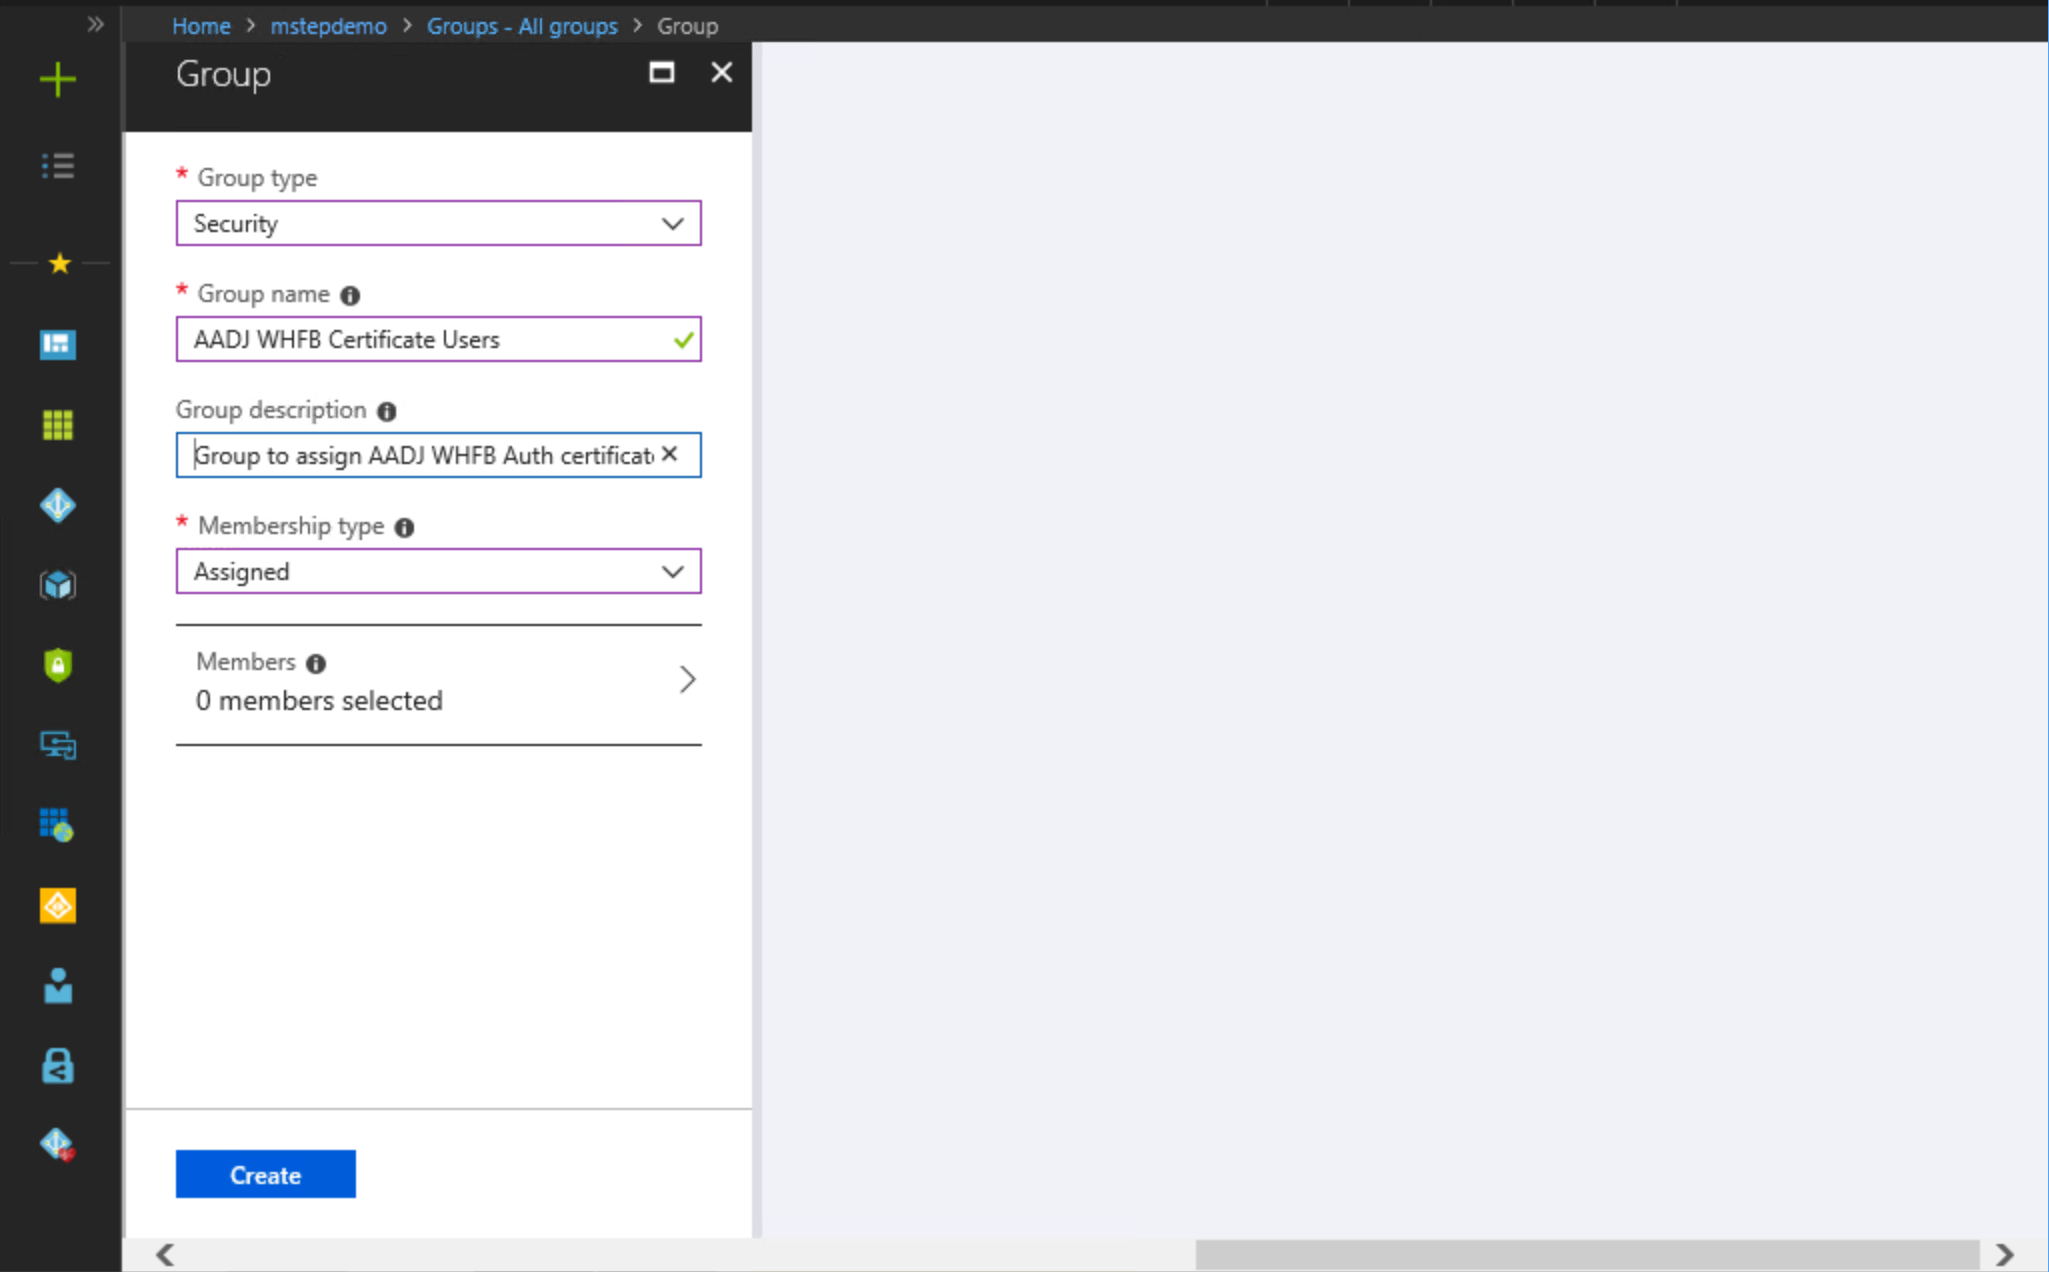Click the Create button
The image size is (2049, 1272).
click(x=265, y=1174)
